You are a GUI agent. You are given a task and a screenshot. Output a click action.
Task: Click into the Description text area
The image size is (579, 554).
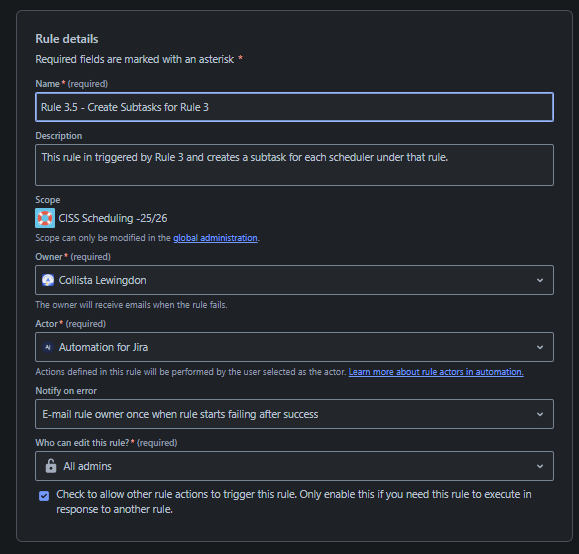pyautogui.click(x=294, y=165)
